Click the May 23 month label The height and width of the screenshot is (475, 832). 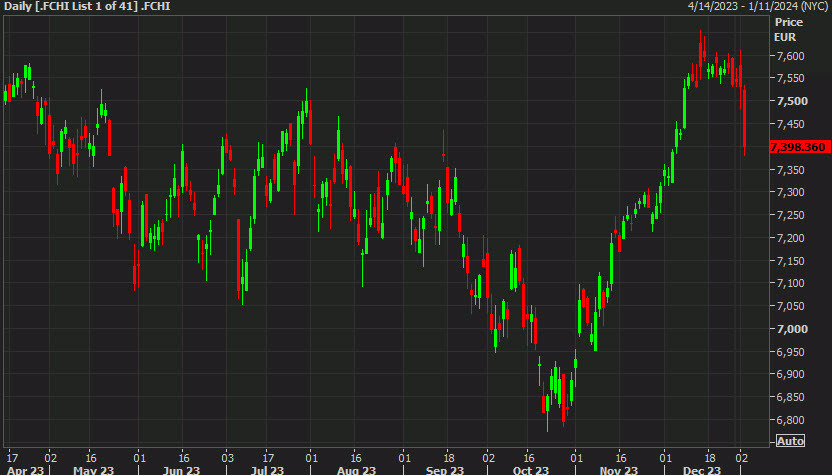[x=93, y=470]
